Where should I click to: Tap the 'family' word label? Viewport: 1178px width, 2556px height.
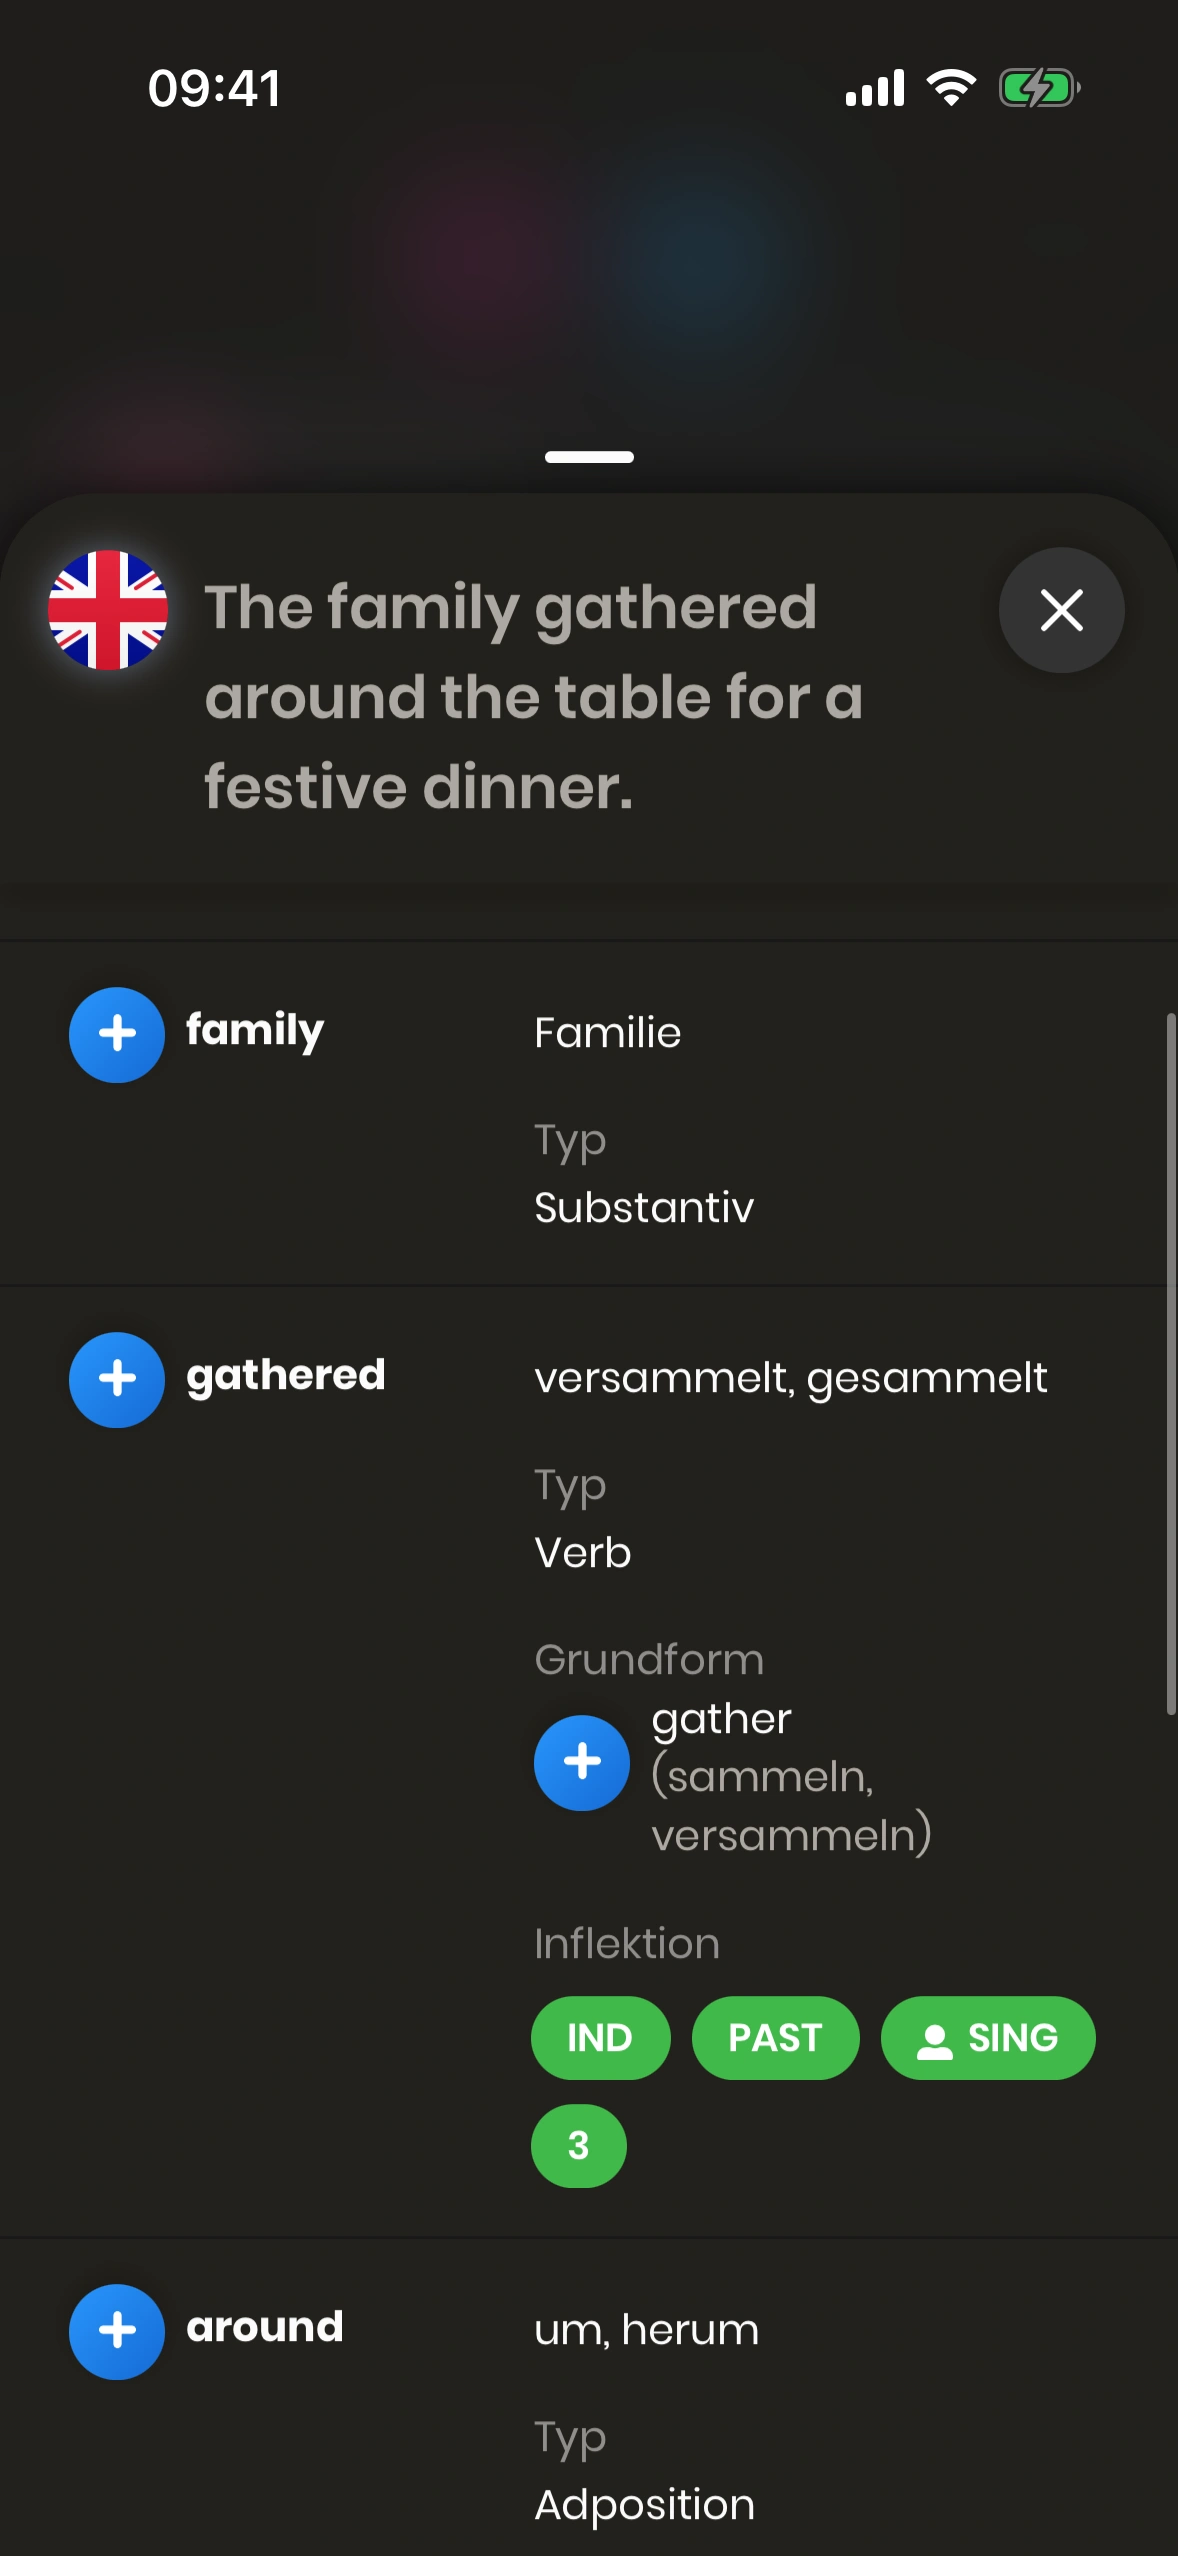coord(255,1030)
